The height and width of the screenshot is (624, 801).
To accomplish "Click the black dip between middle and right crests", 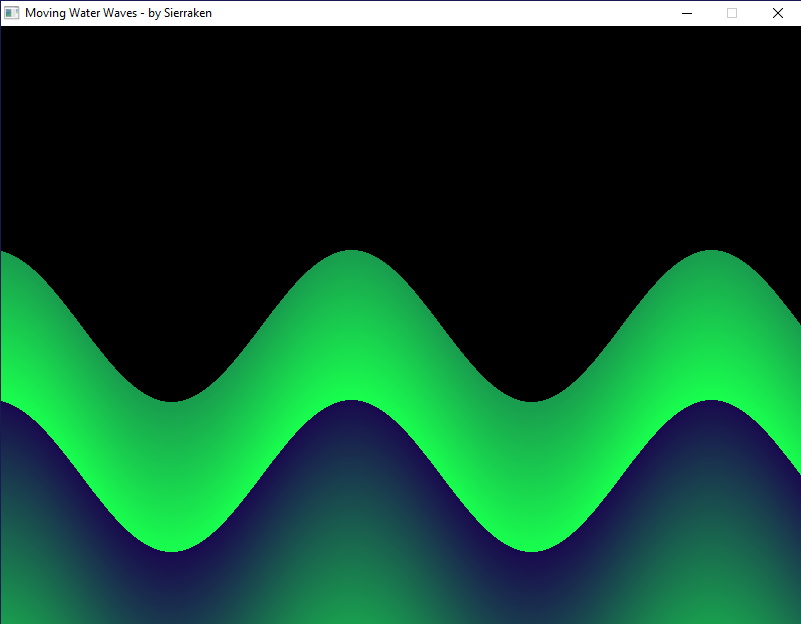I will [x=532, y=360].
